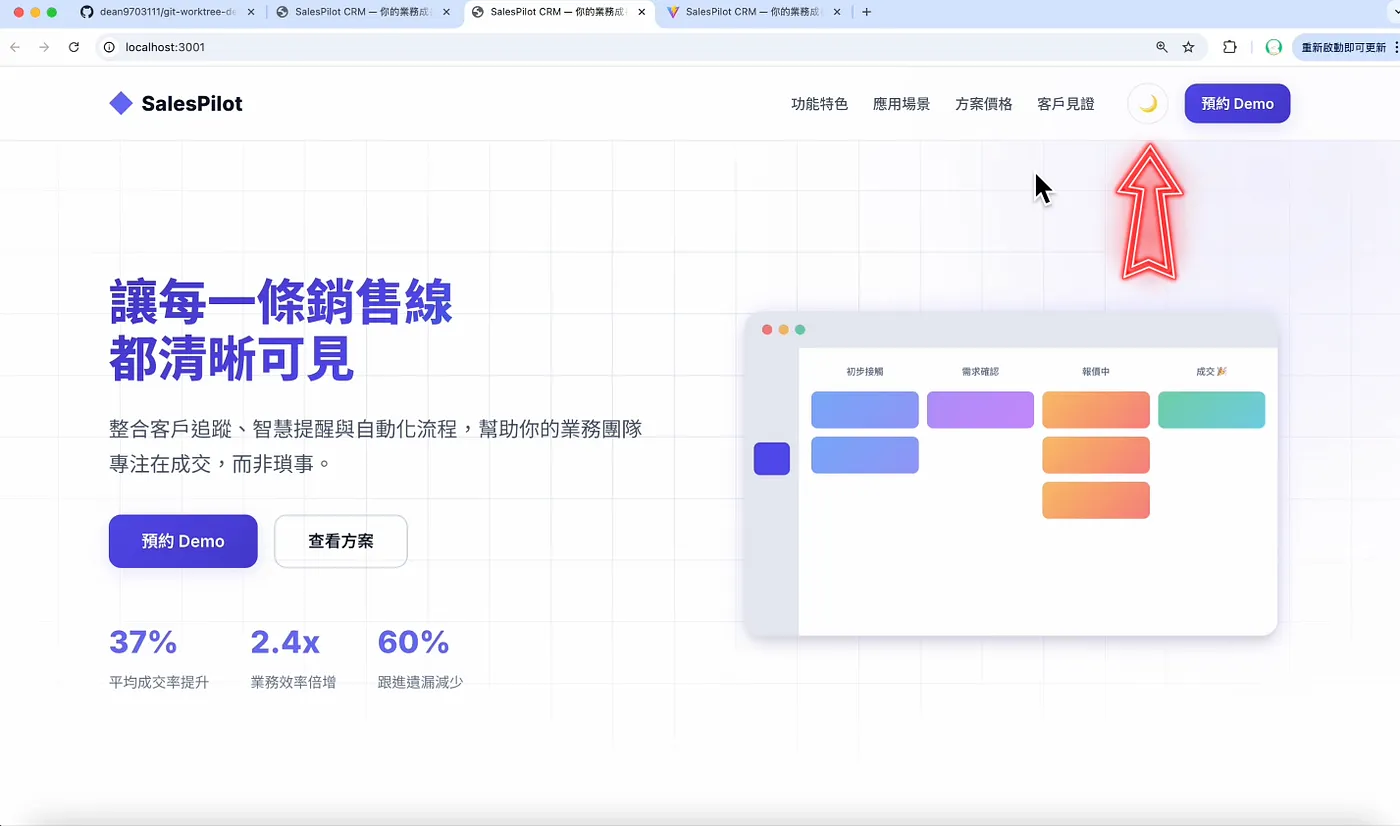Go to the 應用場景 nav link

pos(901,104)
